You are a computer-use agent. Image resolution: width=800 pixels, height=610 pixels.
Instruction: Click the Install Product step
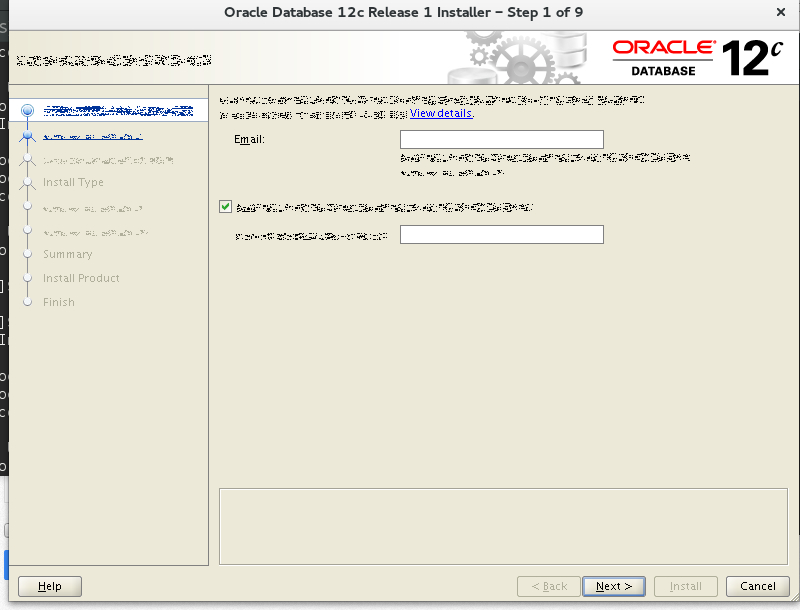81,278
